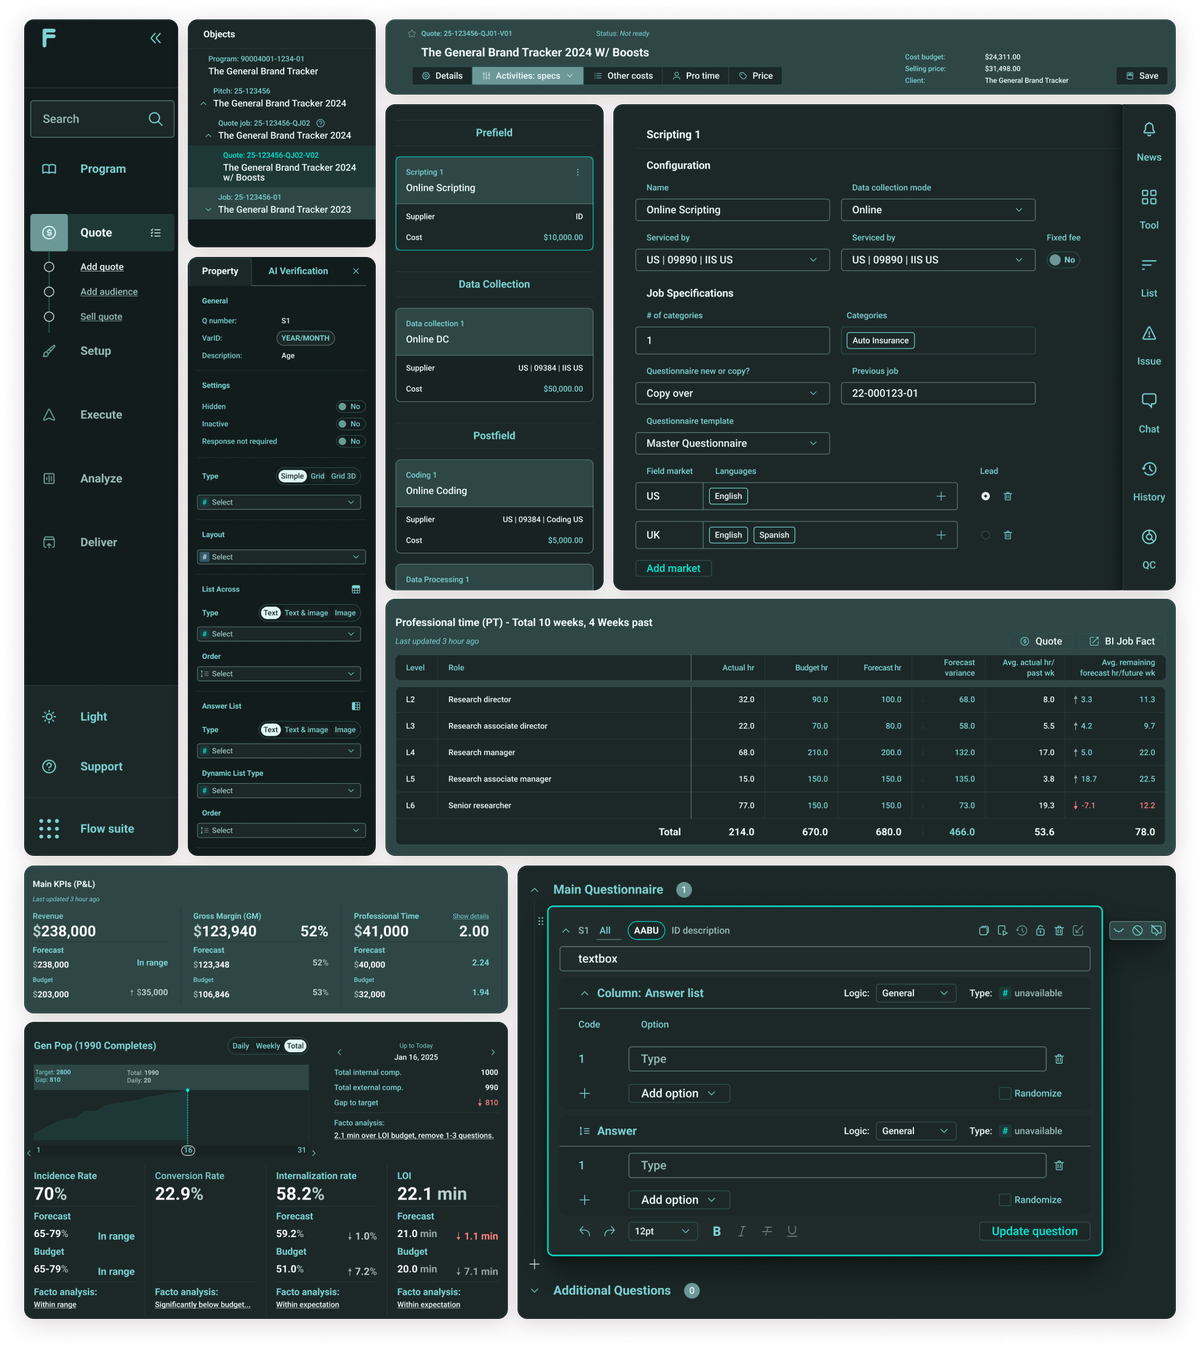
Task: Open the Issue warning icon
Action: 1149,333
